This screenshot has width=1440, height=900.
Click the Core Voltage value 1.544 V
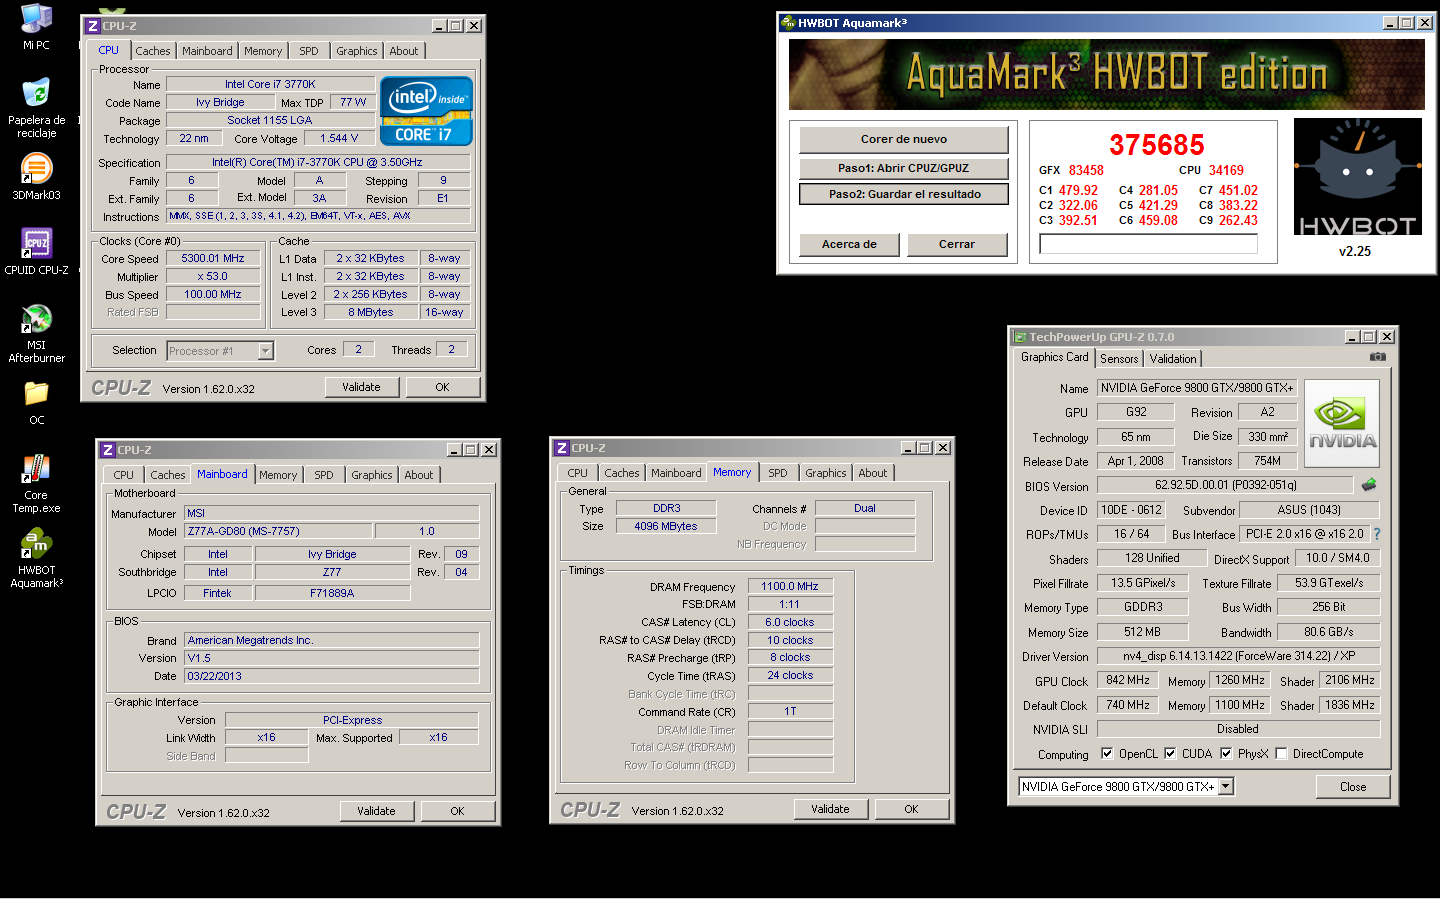(x=339, y=138)
